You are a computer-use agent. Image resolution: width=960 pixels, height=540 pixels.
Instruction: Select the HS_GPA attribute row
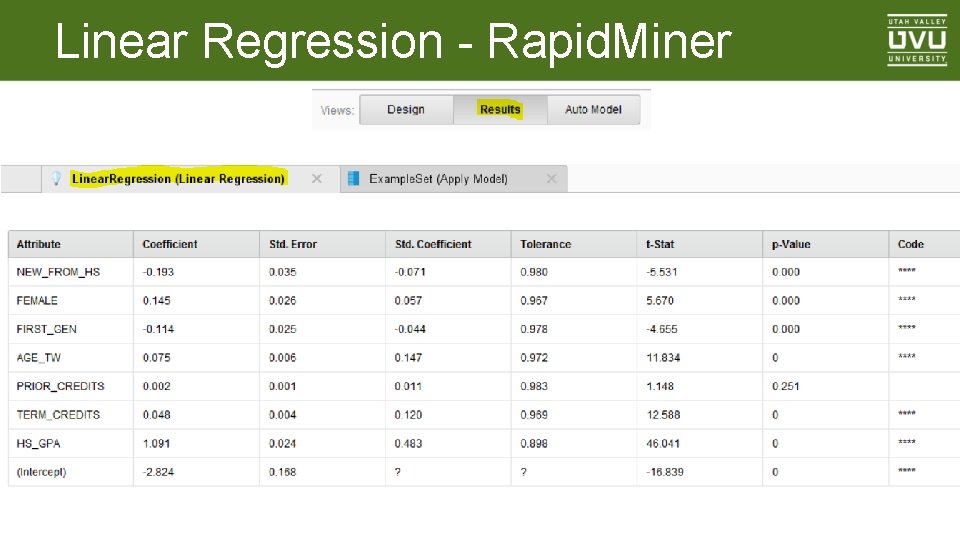pos(484,443)
